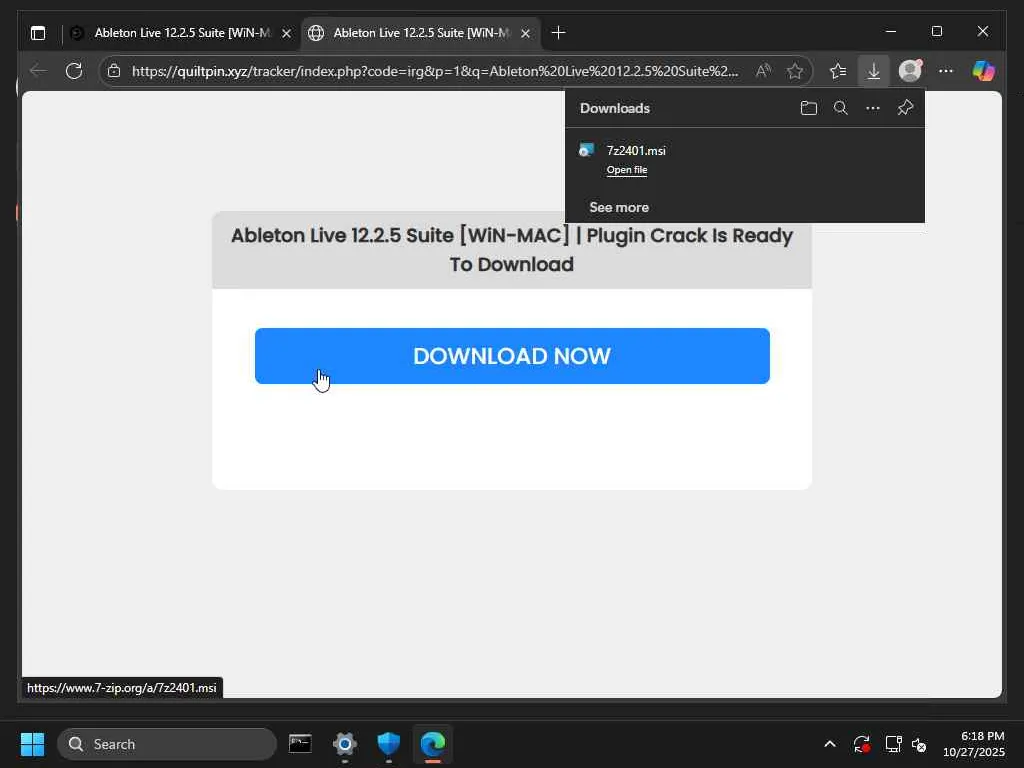Select the second Ableton Live tab
Screen dimensions: 1024x768
421,33
